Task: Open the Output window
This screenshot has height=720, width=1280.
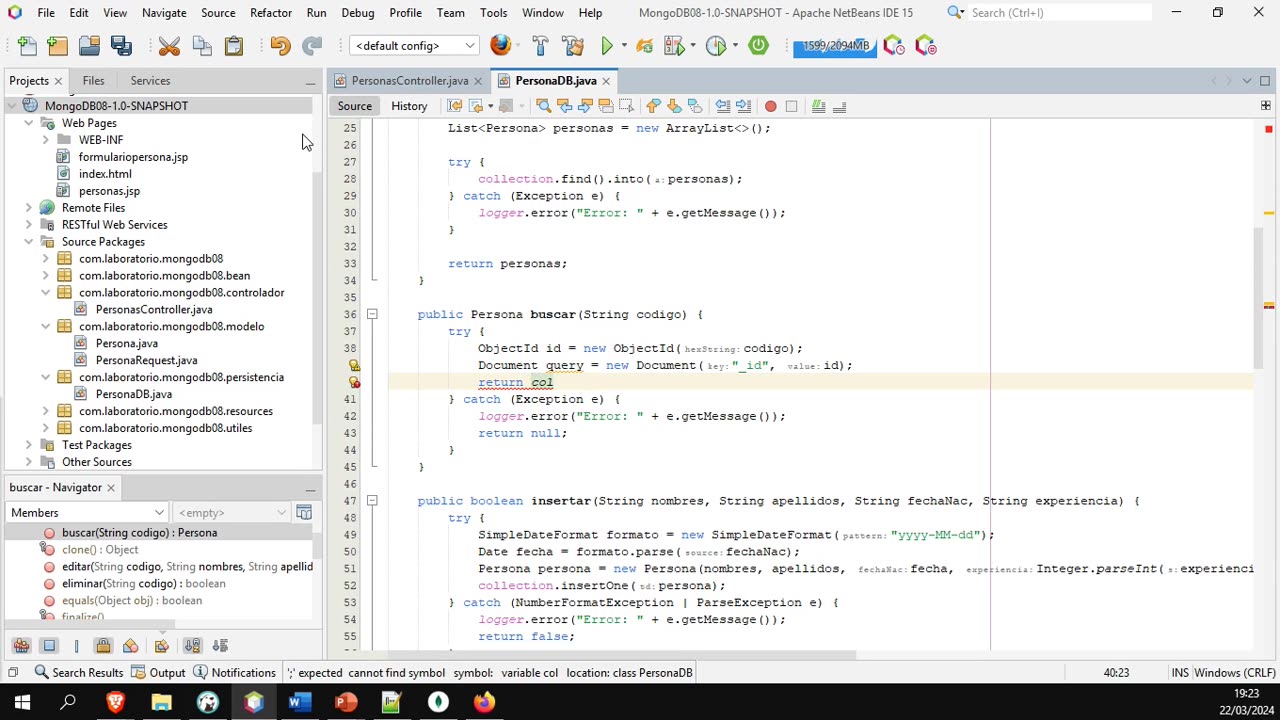Action: pos(159,673)
